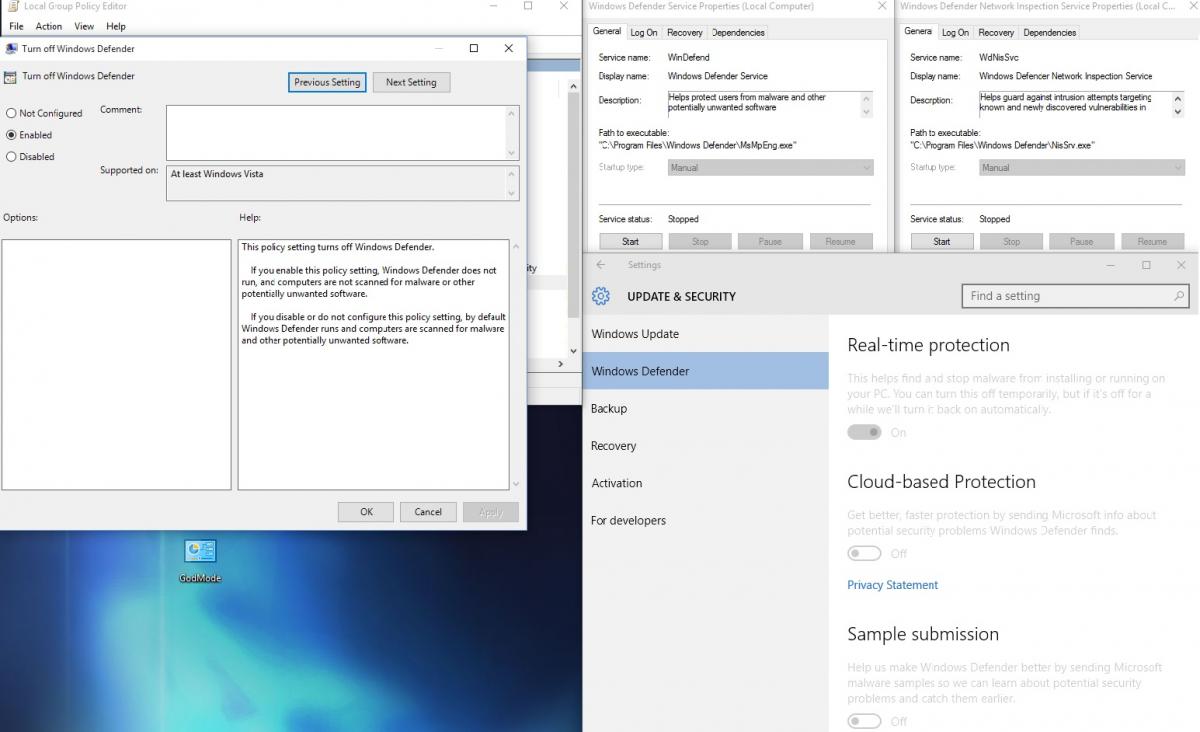This screenshot has height=732, width=1200.
Task: Click the Settings gear icon beside UPDATE & SECURITY
Action: pyautogui.click(x=600, y=296)
